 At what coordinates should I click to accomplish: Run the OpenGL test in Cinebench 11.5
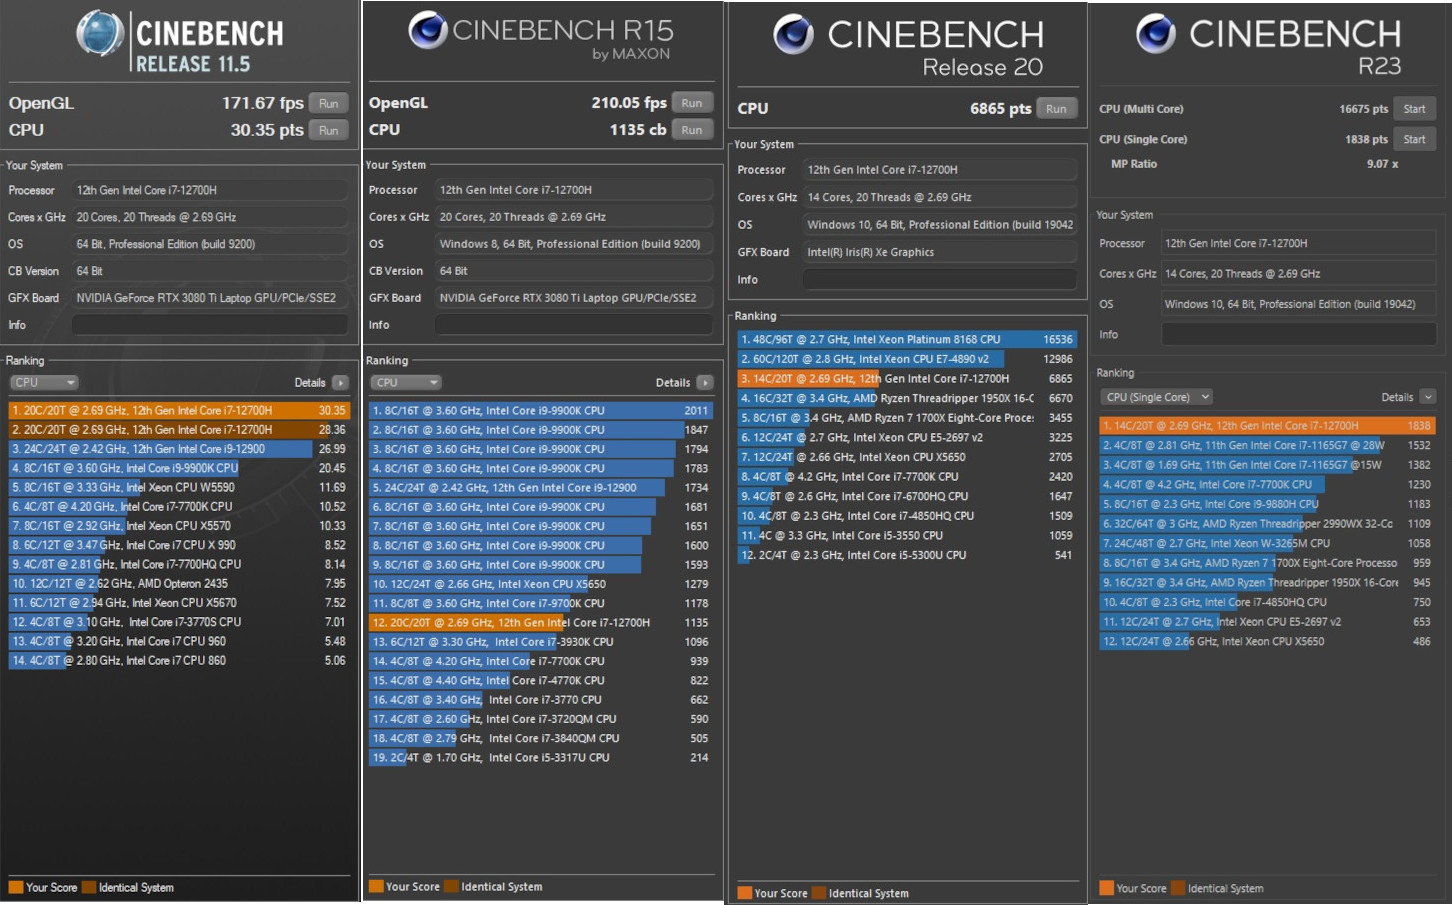328,104
